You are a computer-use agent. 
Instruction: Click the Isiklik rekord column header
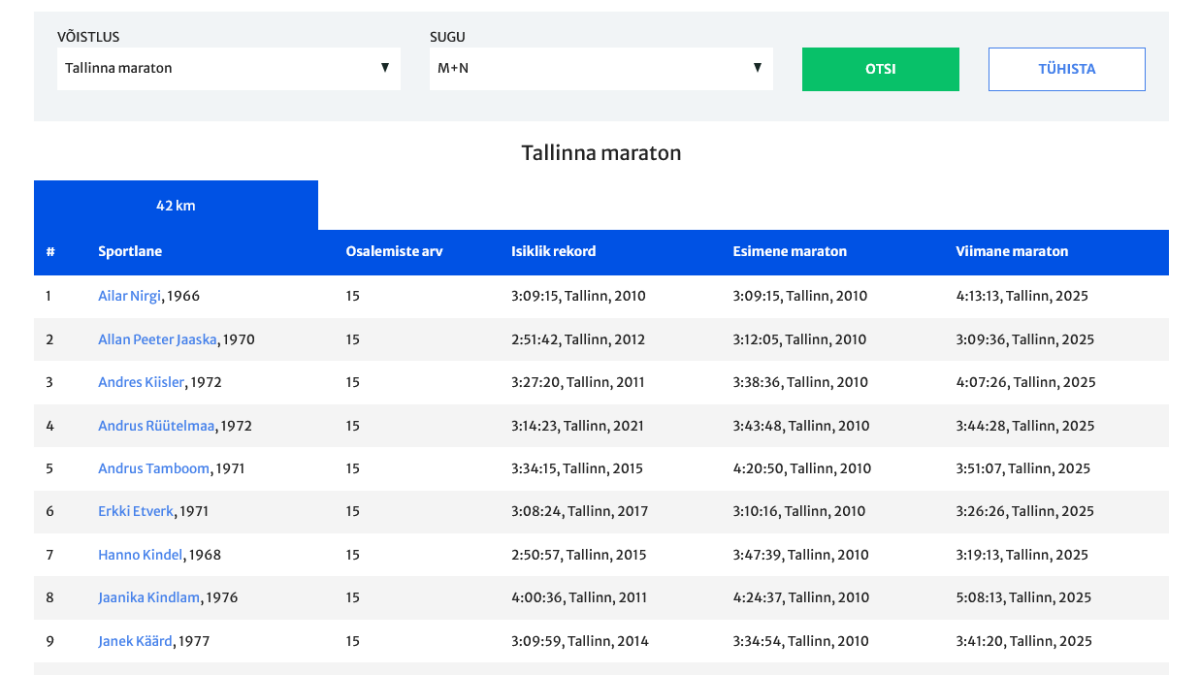click(553, 252)
